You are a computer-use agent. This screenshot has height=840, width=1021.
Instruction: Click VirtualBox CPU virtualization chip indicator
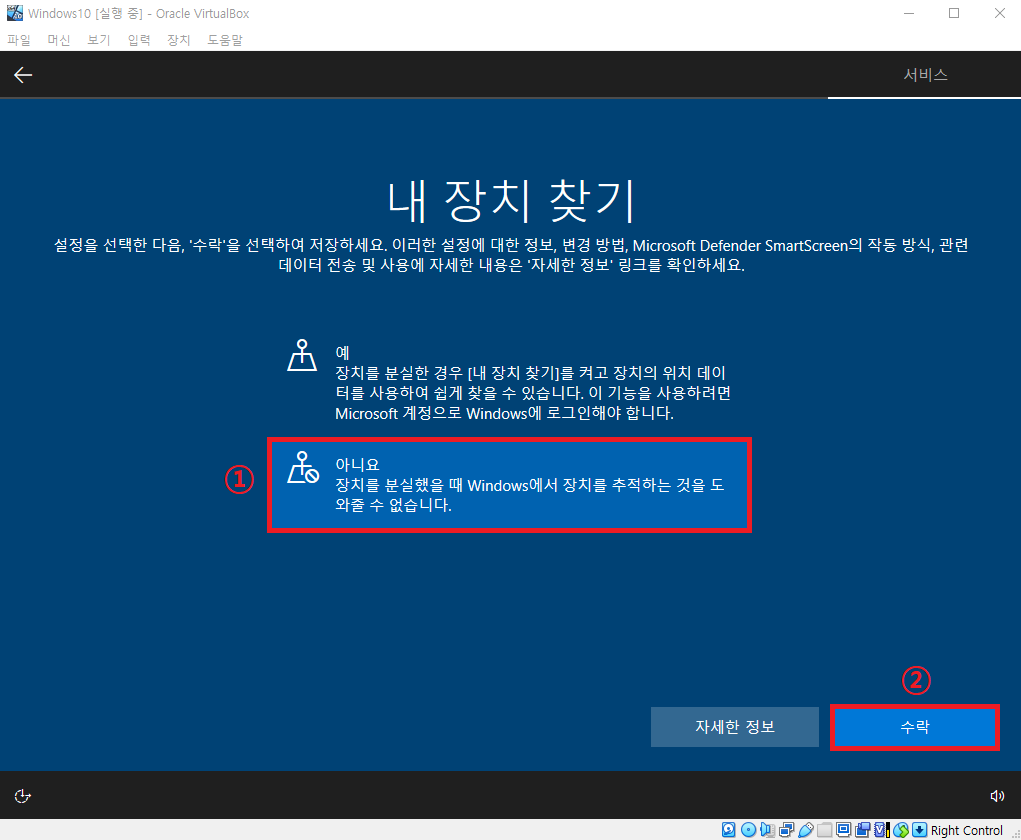click(x=882, y=830)
